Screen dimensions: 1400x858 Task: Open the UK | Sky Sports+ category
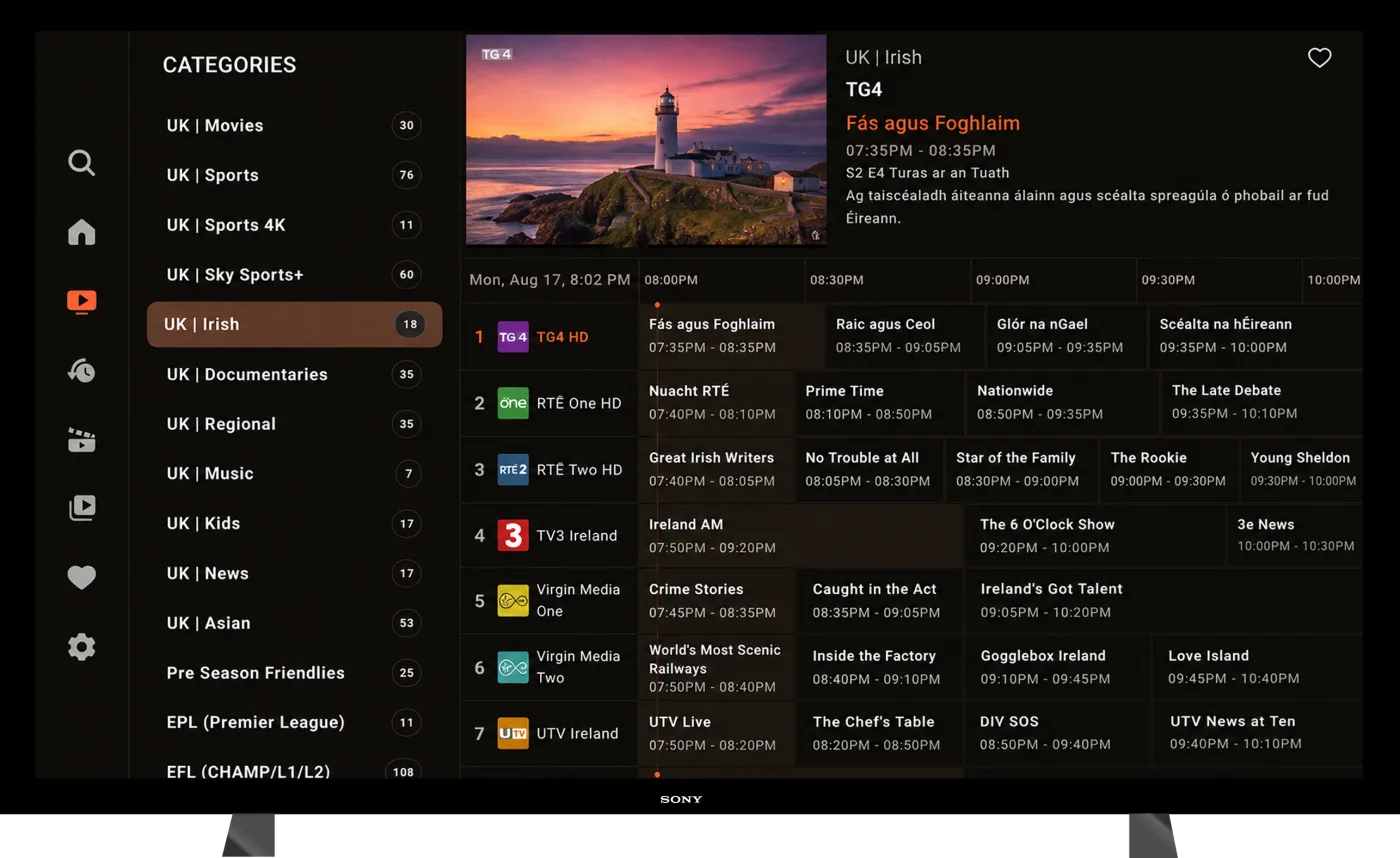(294, 275)
